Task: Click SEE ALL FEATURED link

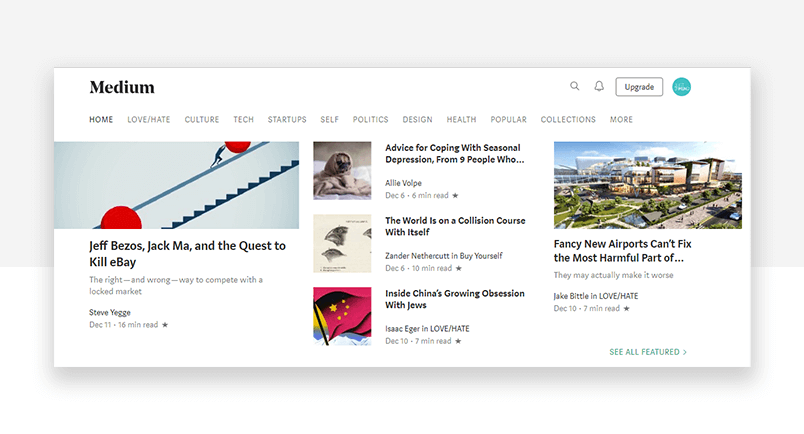Action: point(648,352)
